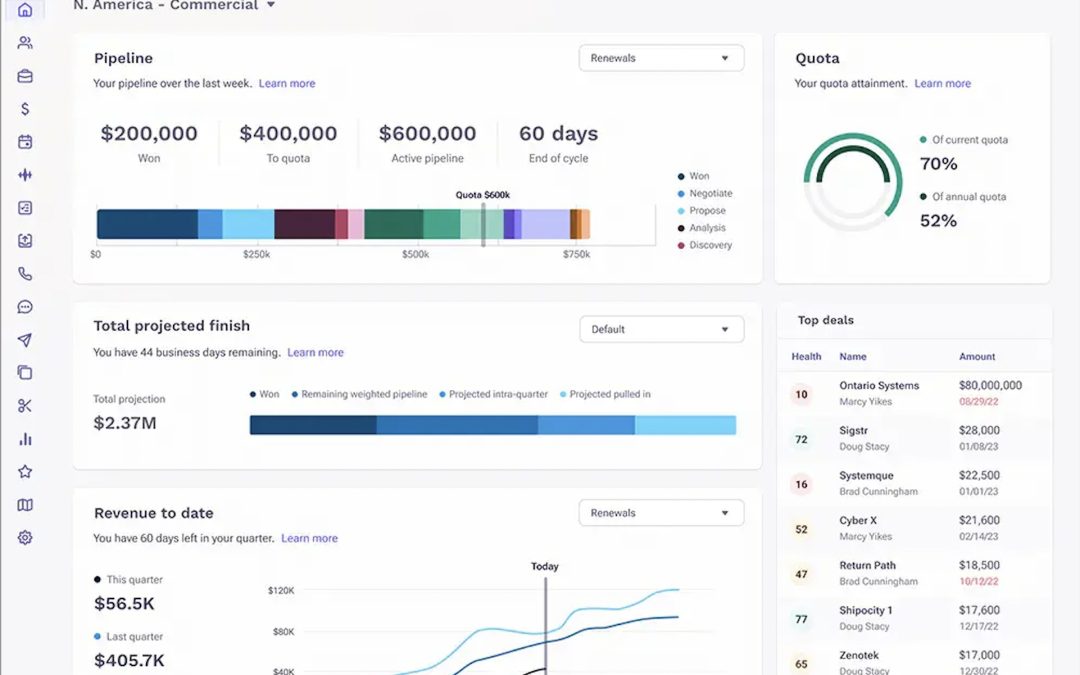The width and height of the screenshot is (1080, 675).
Task: Open the briefcase accounts sidebar icon
Action: tap(25, 76)
